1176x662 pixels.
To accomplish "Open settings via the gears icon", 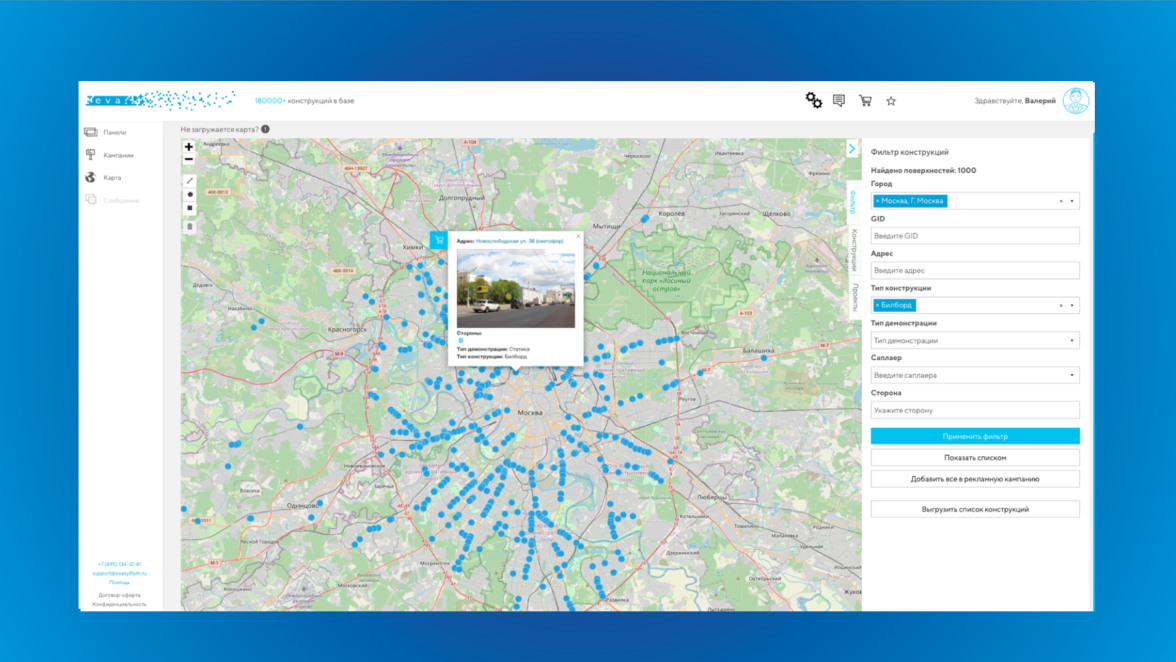I will pyautogui.click(x=813, y=100).
